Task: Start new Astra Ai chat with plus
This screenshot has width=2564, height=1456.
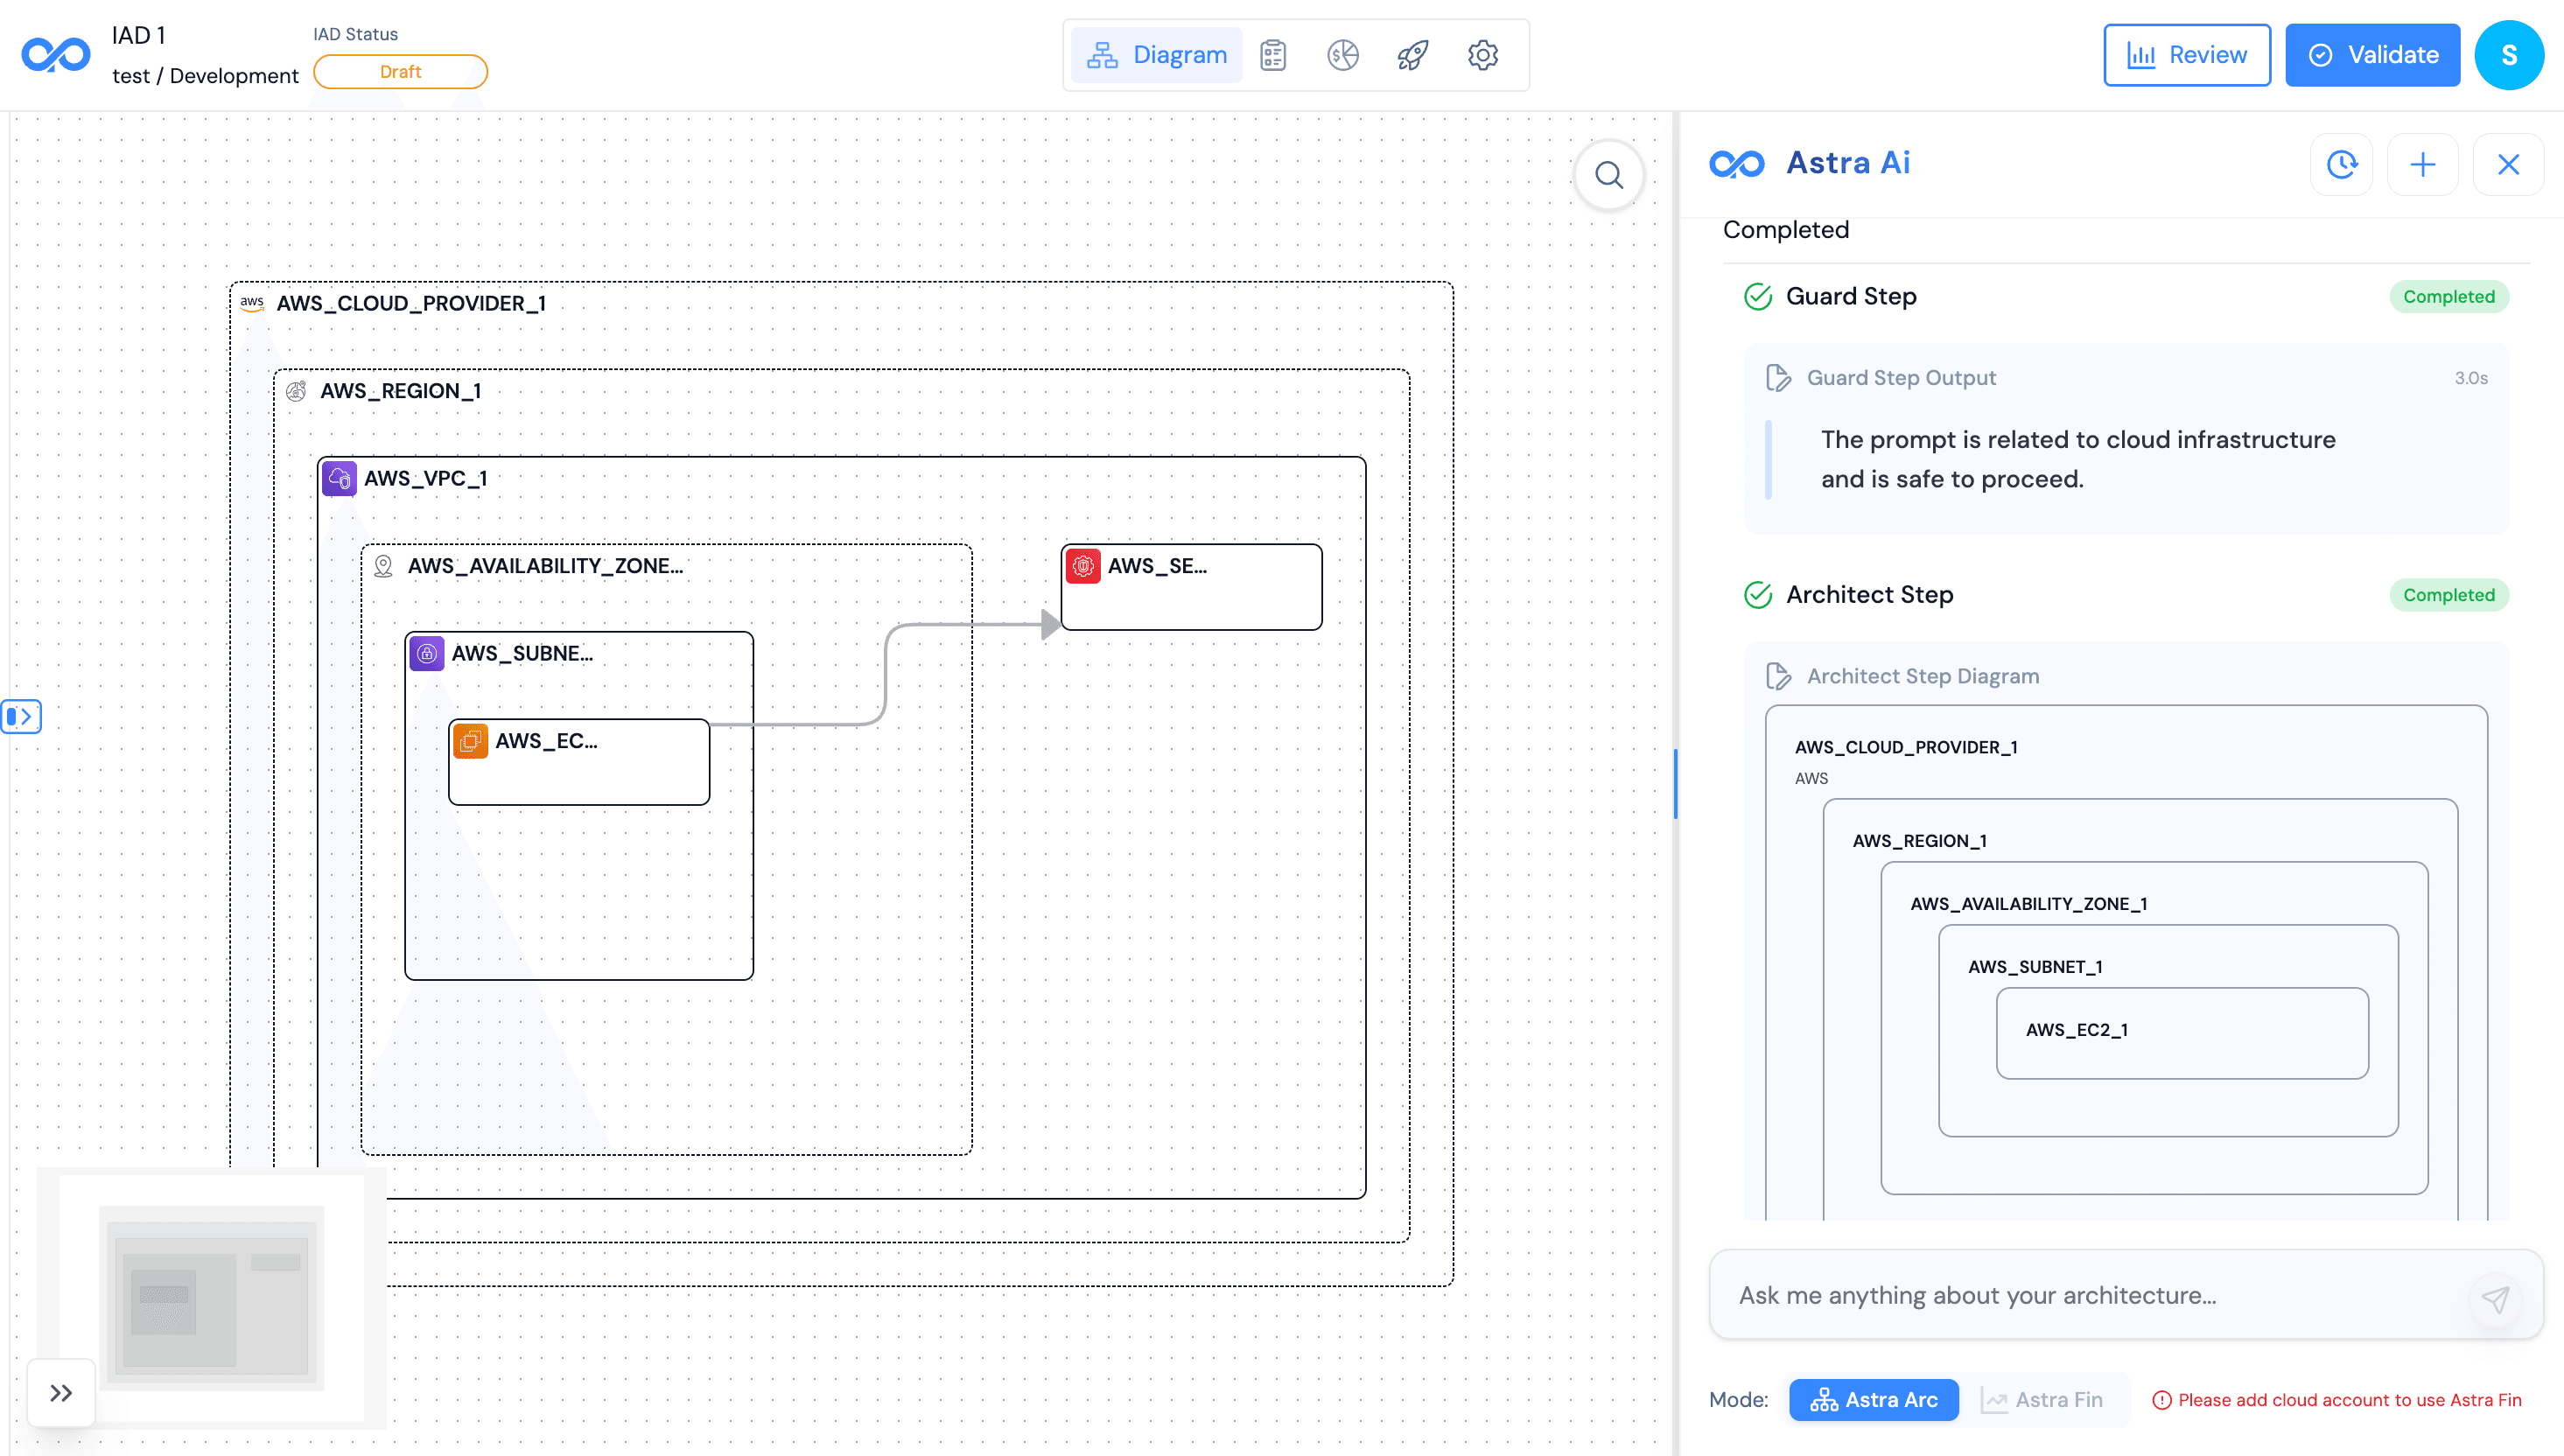Action: (2422, 164)
